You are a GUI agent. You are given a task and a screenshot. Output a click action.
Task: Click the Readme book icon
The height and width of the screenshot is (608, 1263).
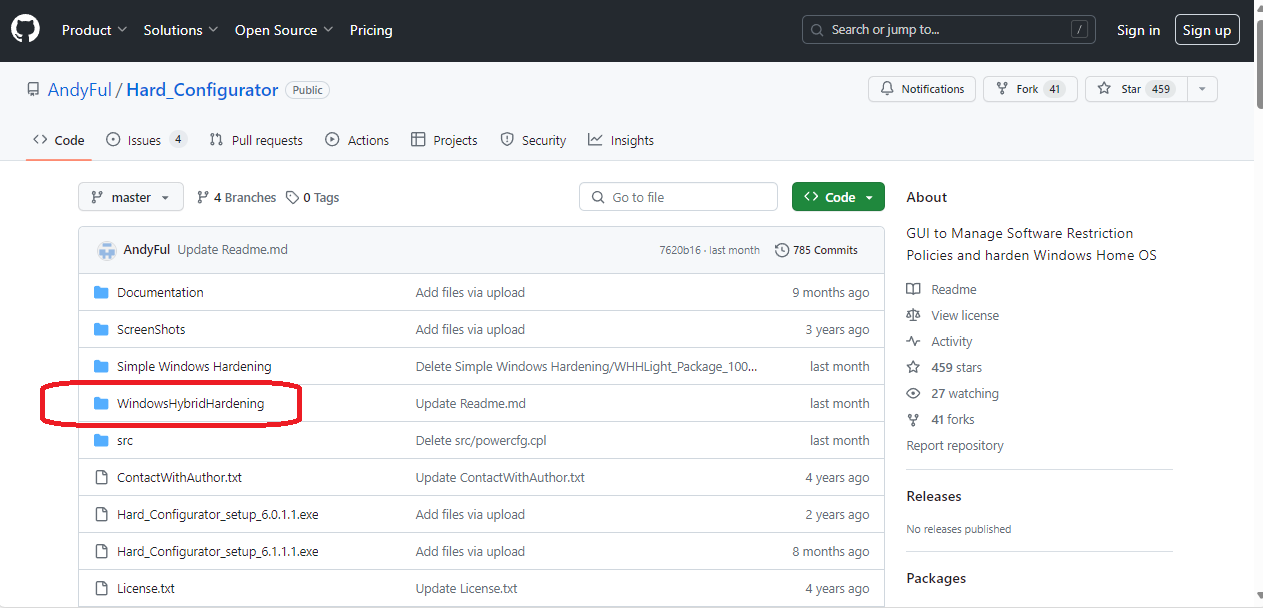[x=913, y=290]
